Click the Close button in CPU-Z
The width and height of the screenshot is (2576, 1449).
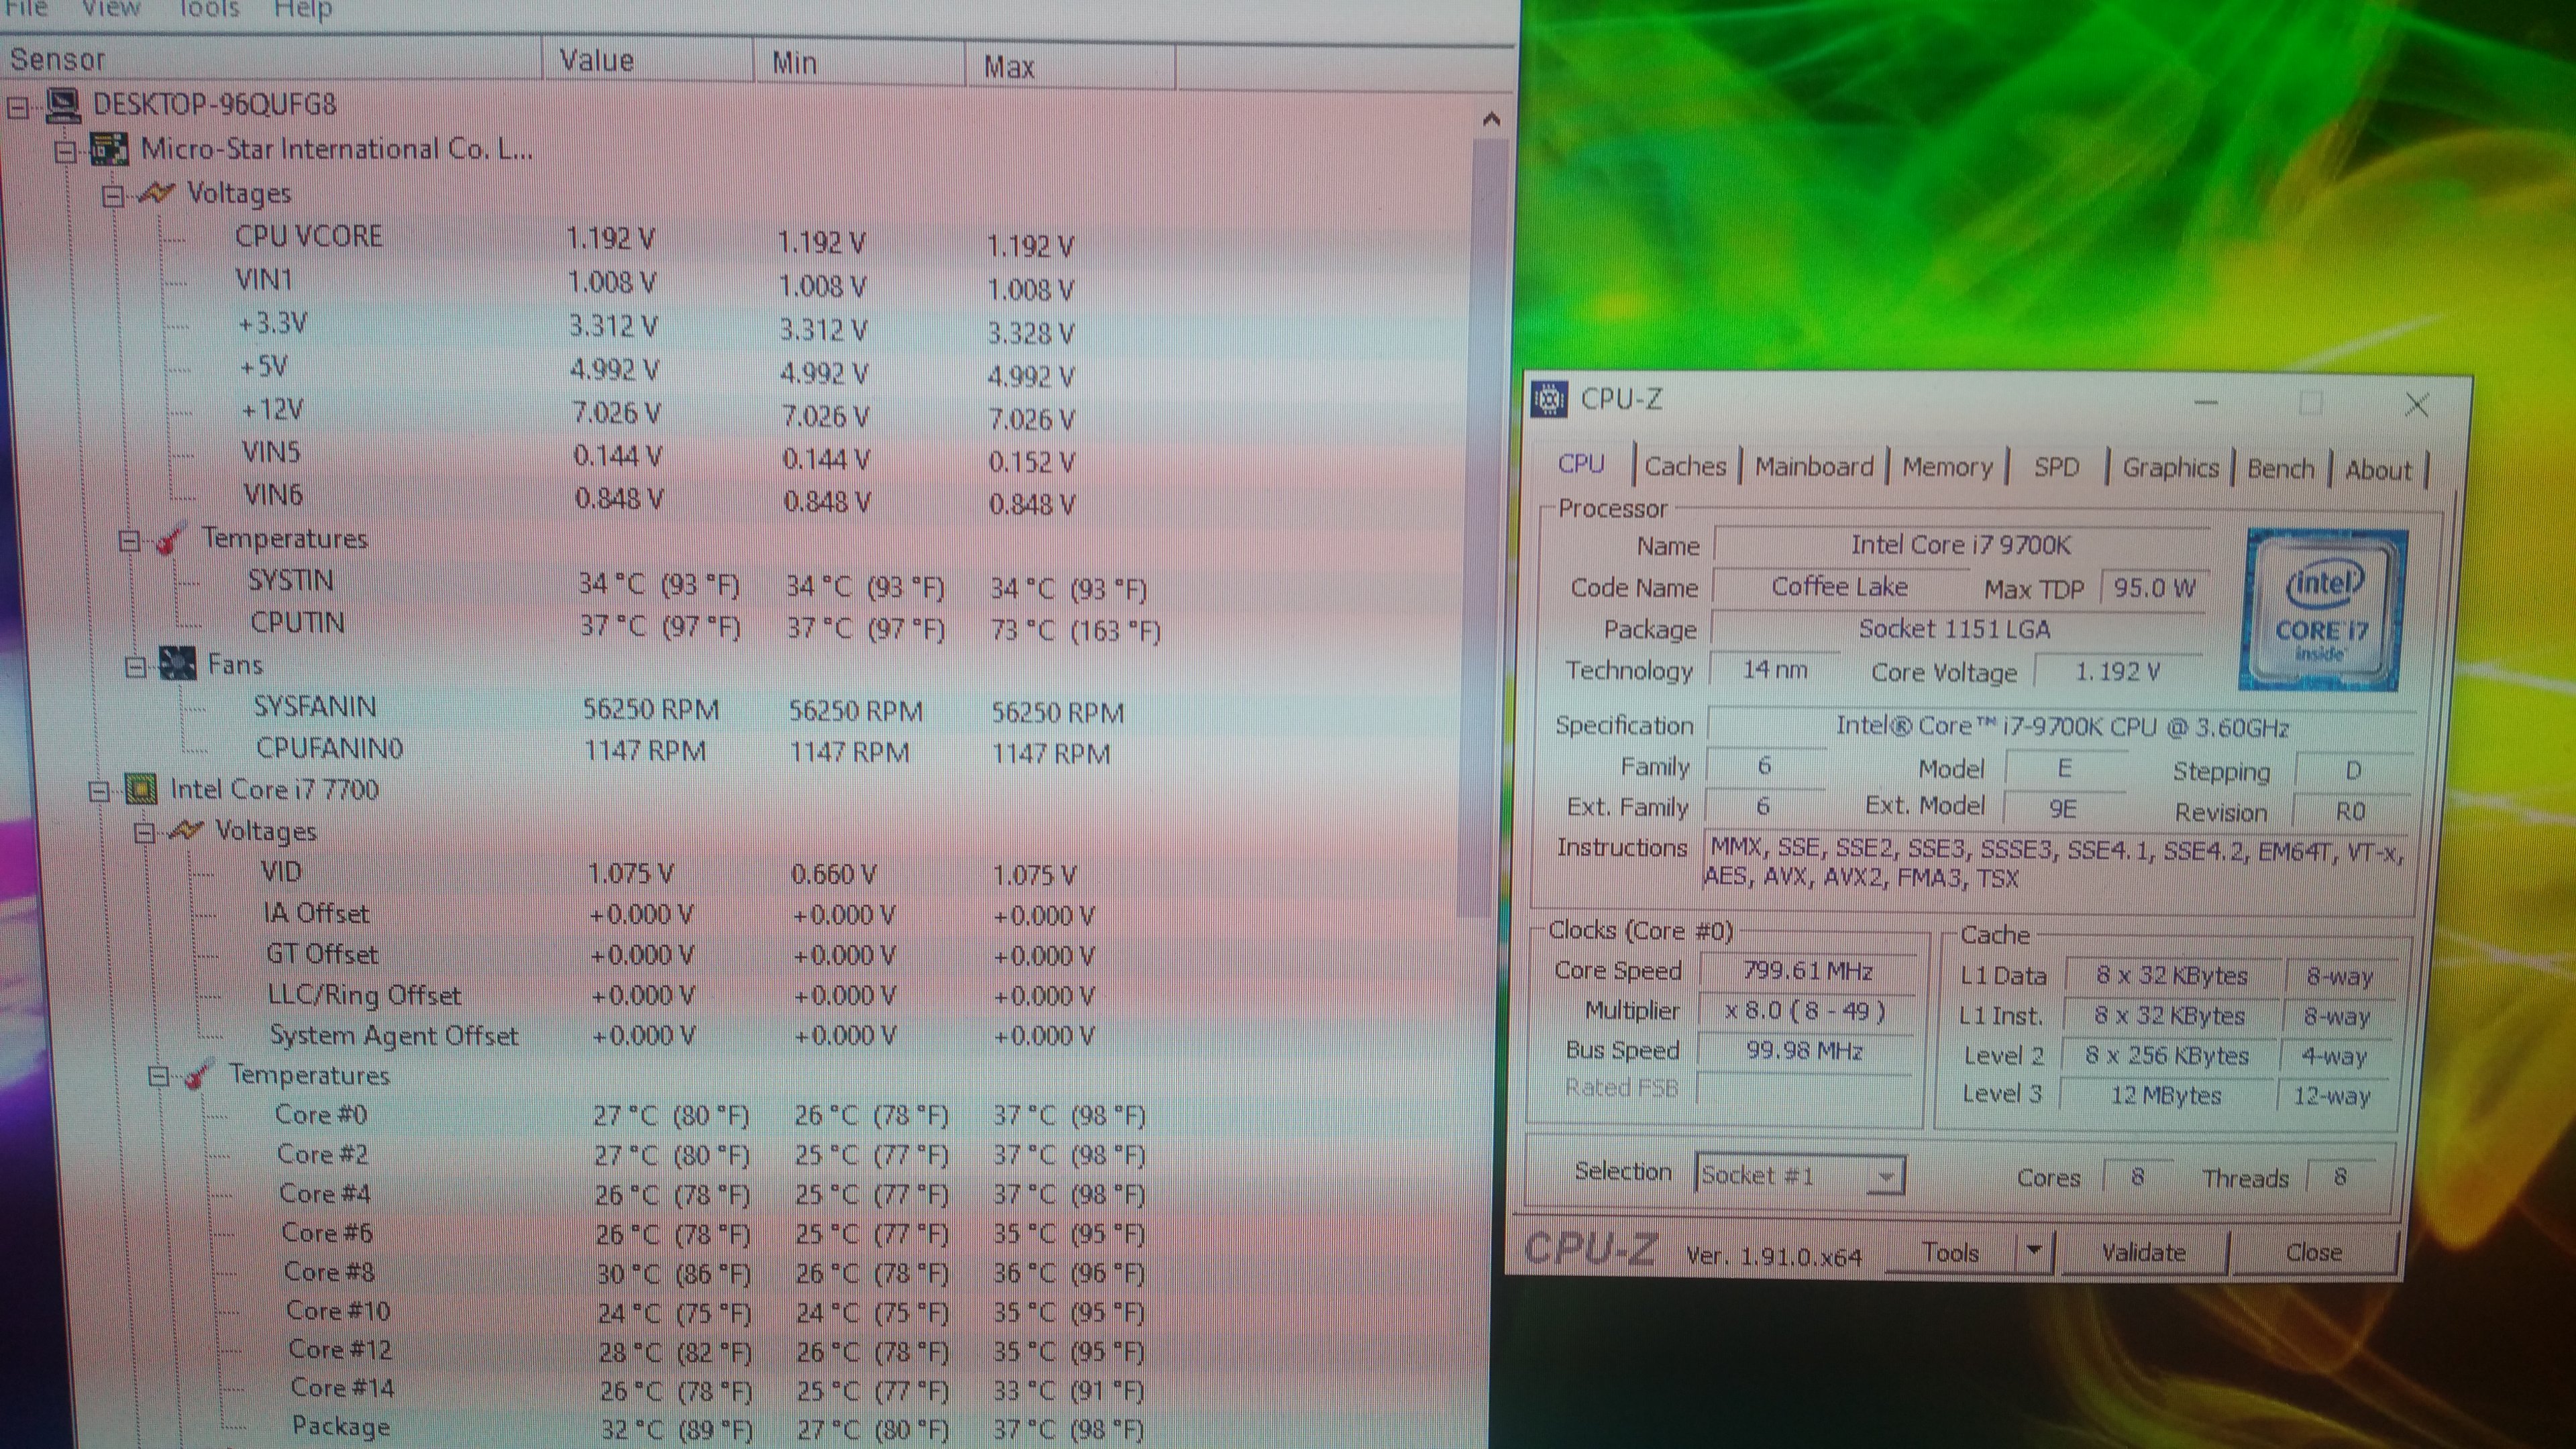[2313, 1252]
